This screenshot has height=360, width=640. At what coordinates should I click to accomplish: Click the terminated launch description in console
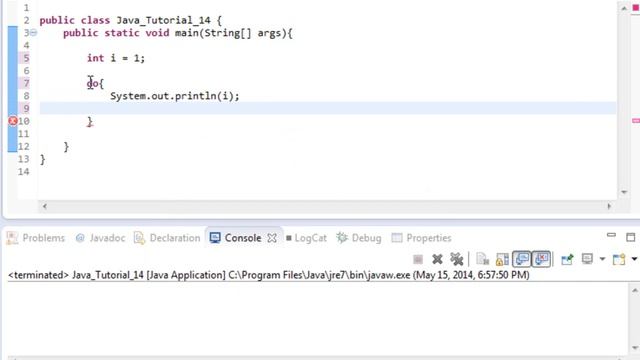tap(269, 275)
